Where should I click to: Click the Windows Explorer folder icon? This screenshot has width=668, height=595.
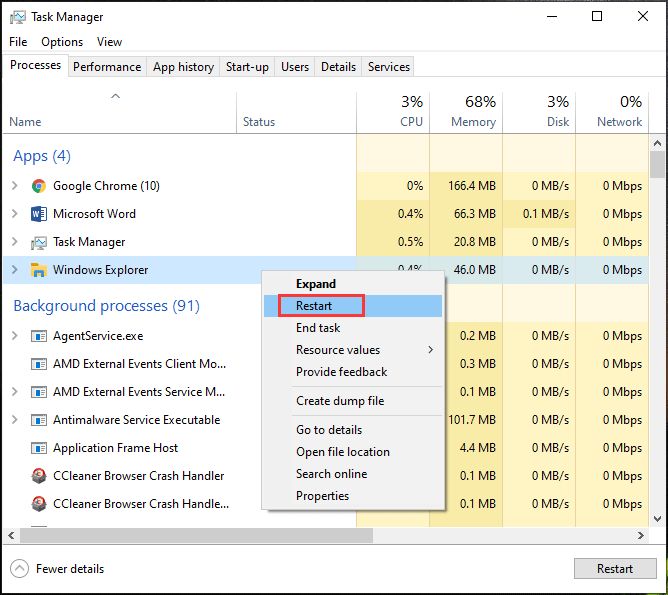pos(39,270)
